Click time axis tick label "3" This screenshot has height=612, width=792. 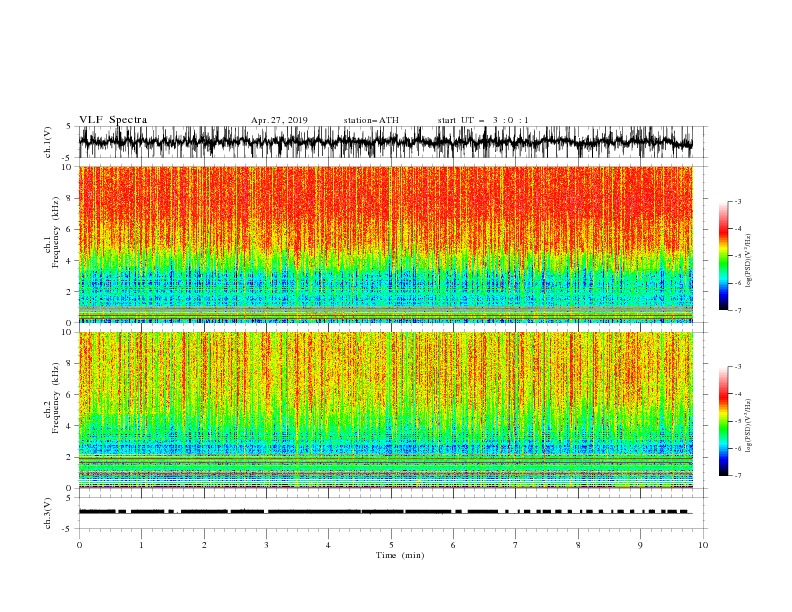click(x=266, y=545)
